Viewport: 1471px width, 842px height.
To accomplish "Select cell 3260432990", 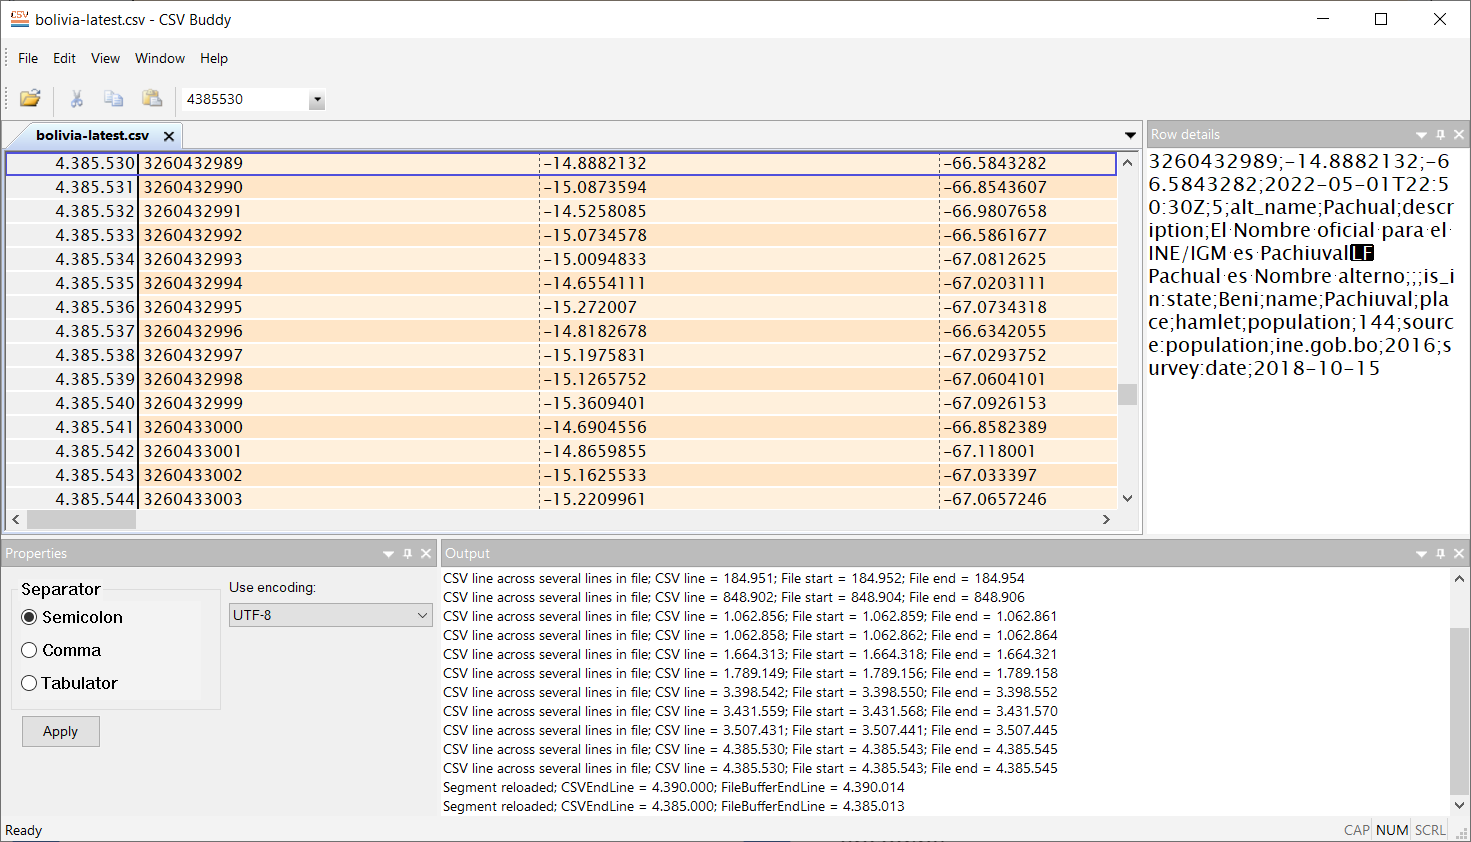I will point(338,187).
